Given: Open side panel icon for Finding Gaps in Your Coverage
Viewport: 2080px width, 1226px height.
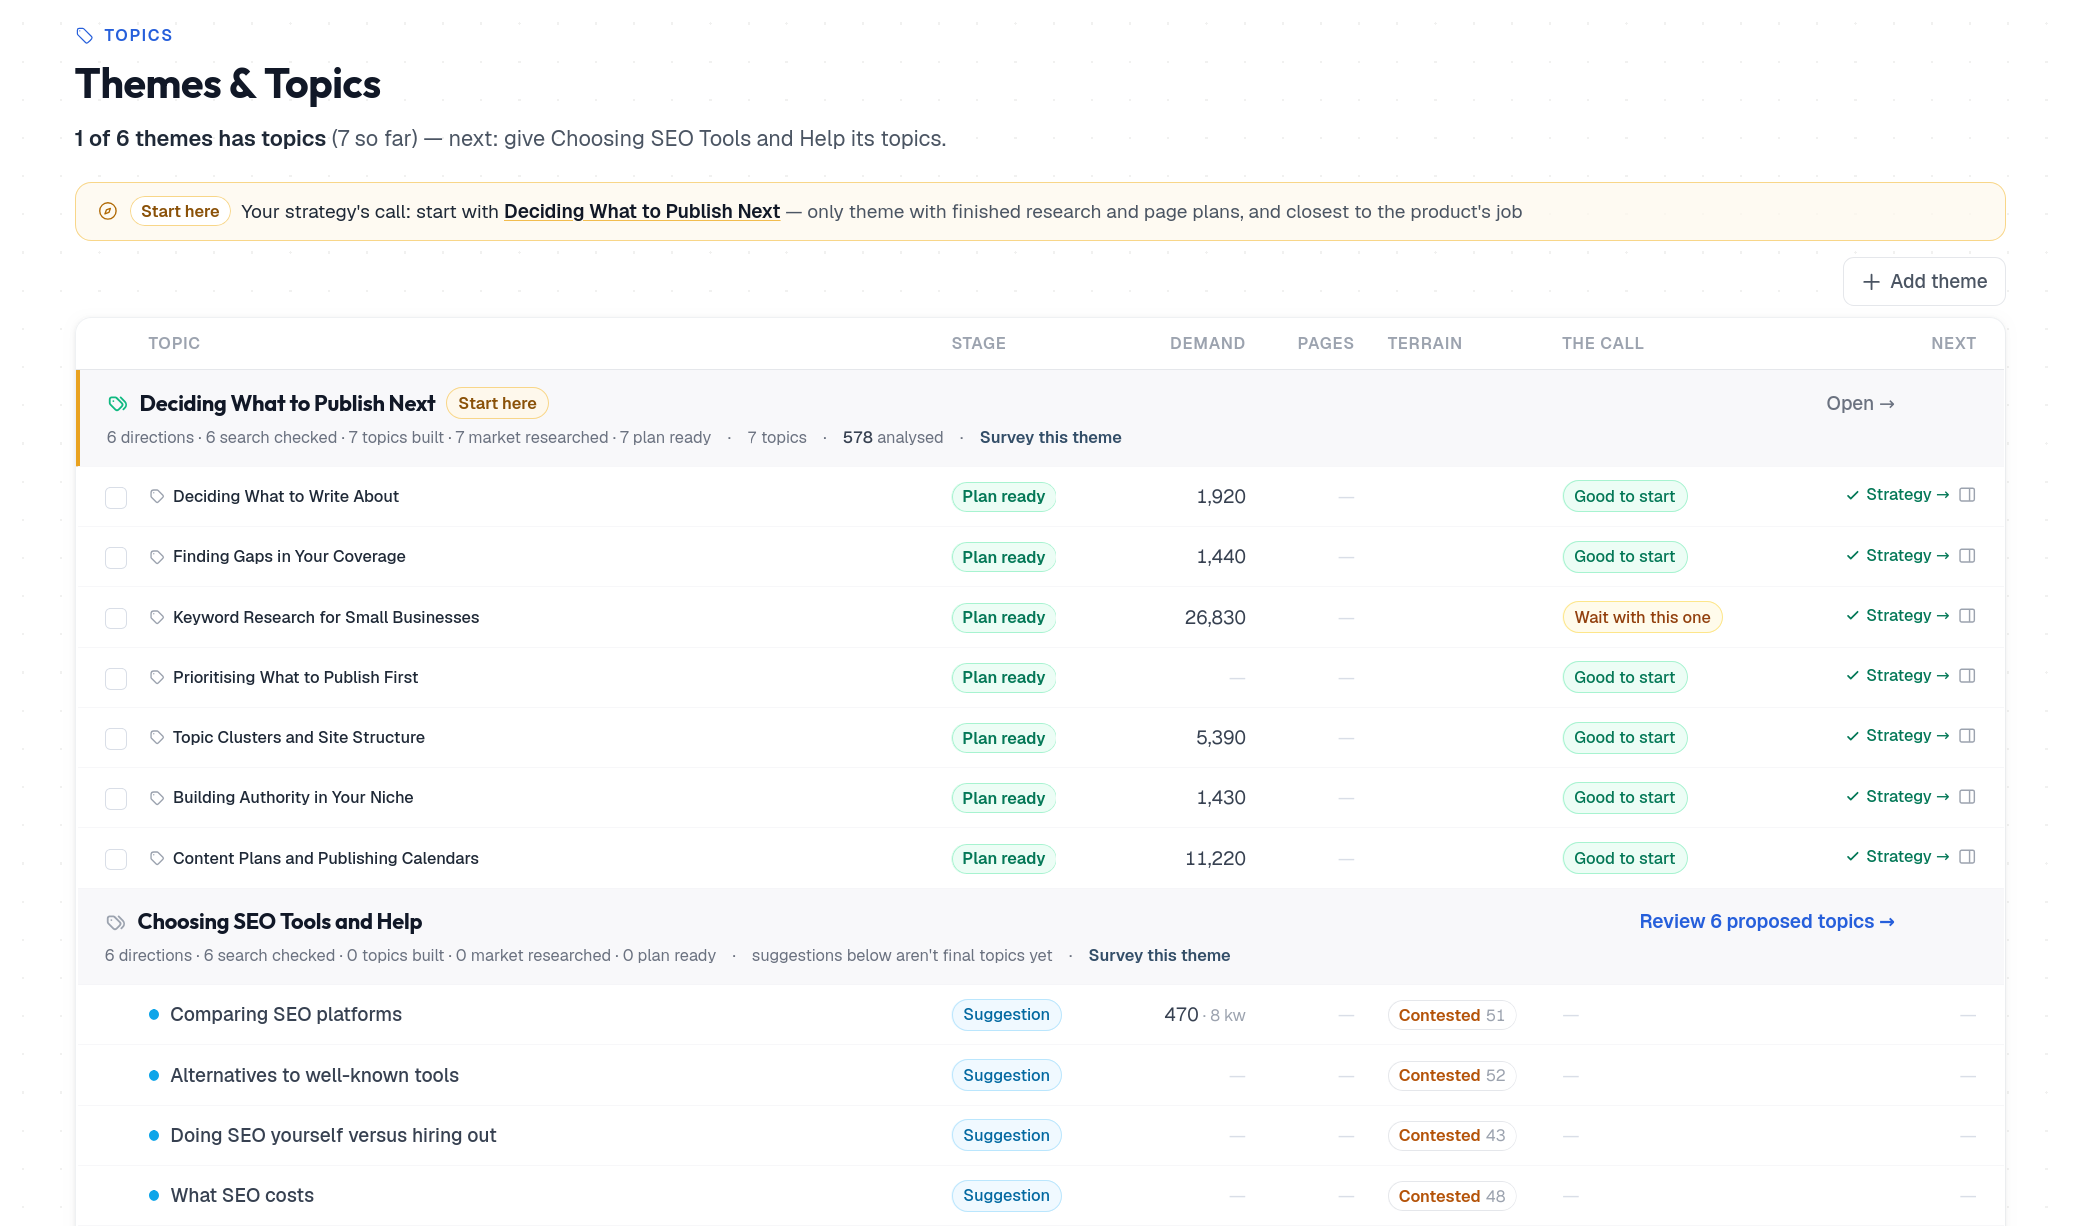Looking at the screenshot, I should click(x=1967, y=555).
